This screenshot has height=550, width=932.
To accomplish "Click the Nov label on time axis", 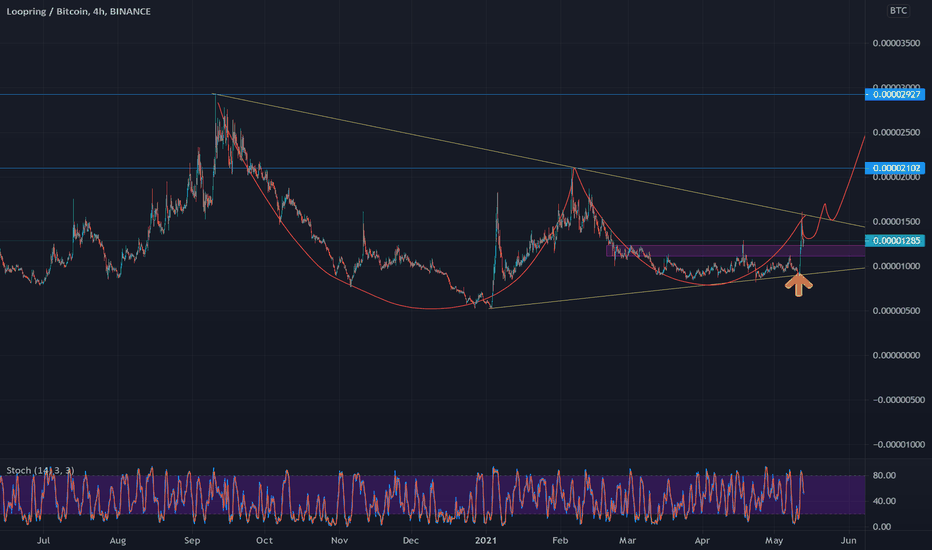I will point(339,540).
